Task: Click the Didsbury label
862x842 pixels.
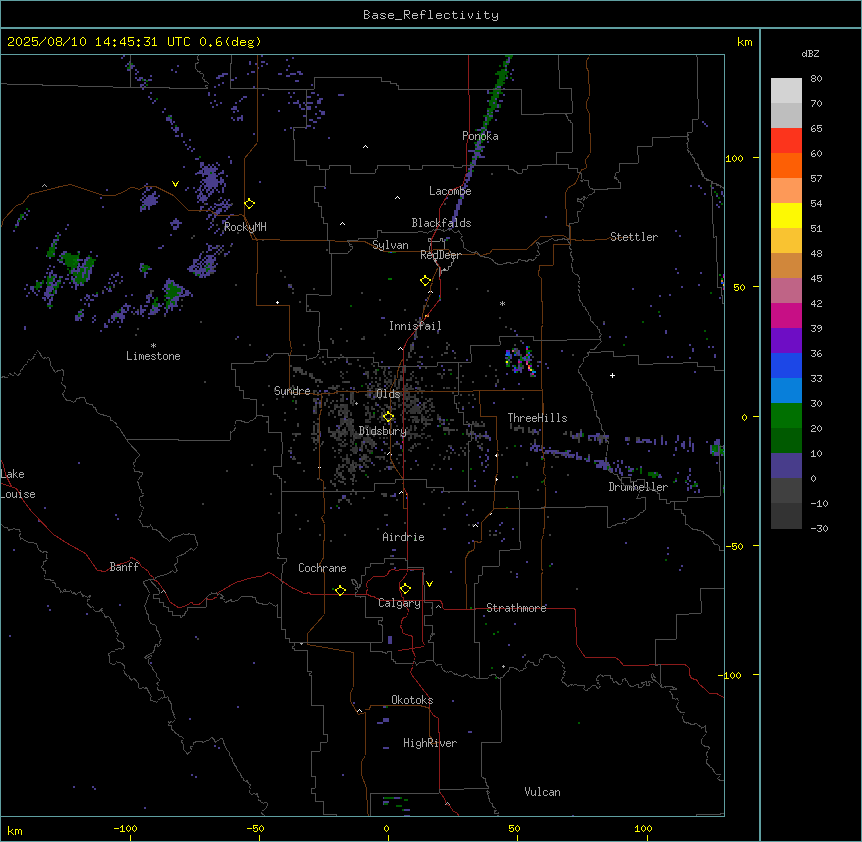Action: (x=383, y=431)
